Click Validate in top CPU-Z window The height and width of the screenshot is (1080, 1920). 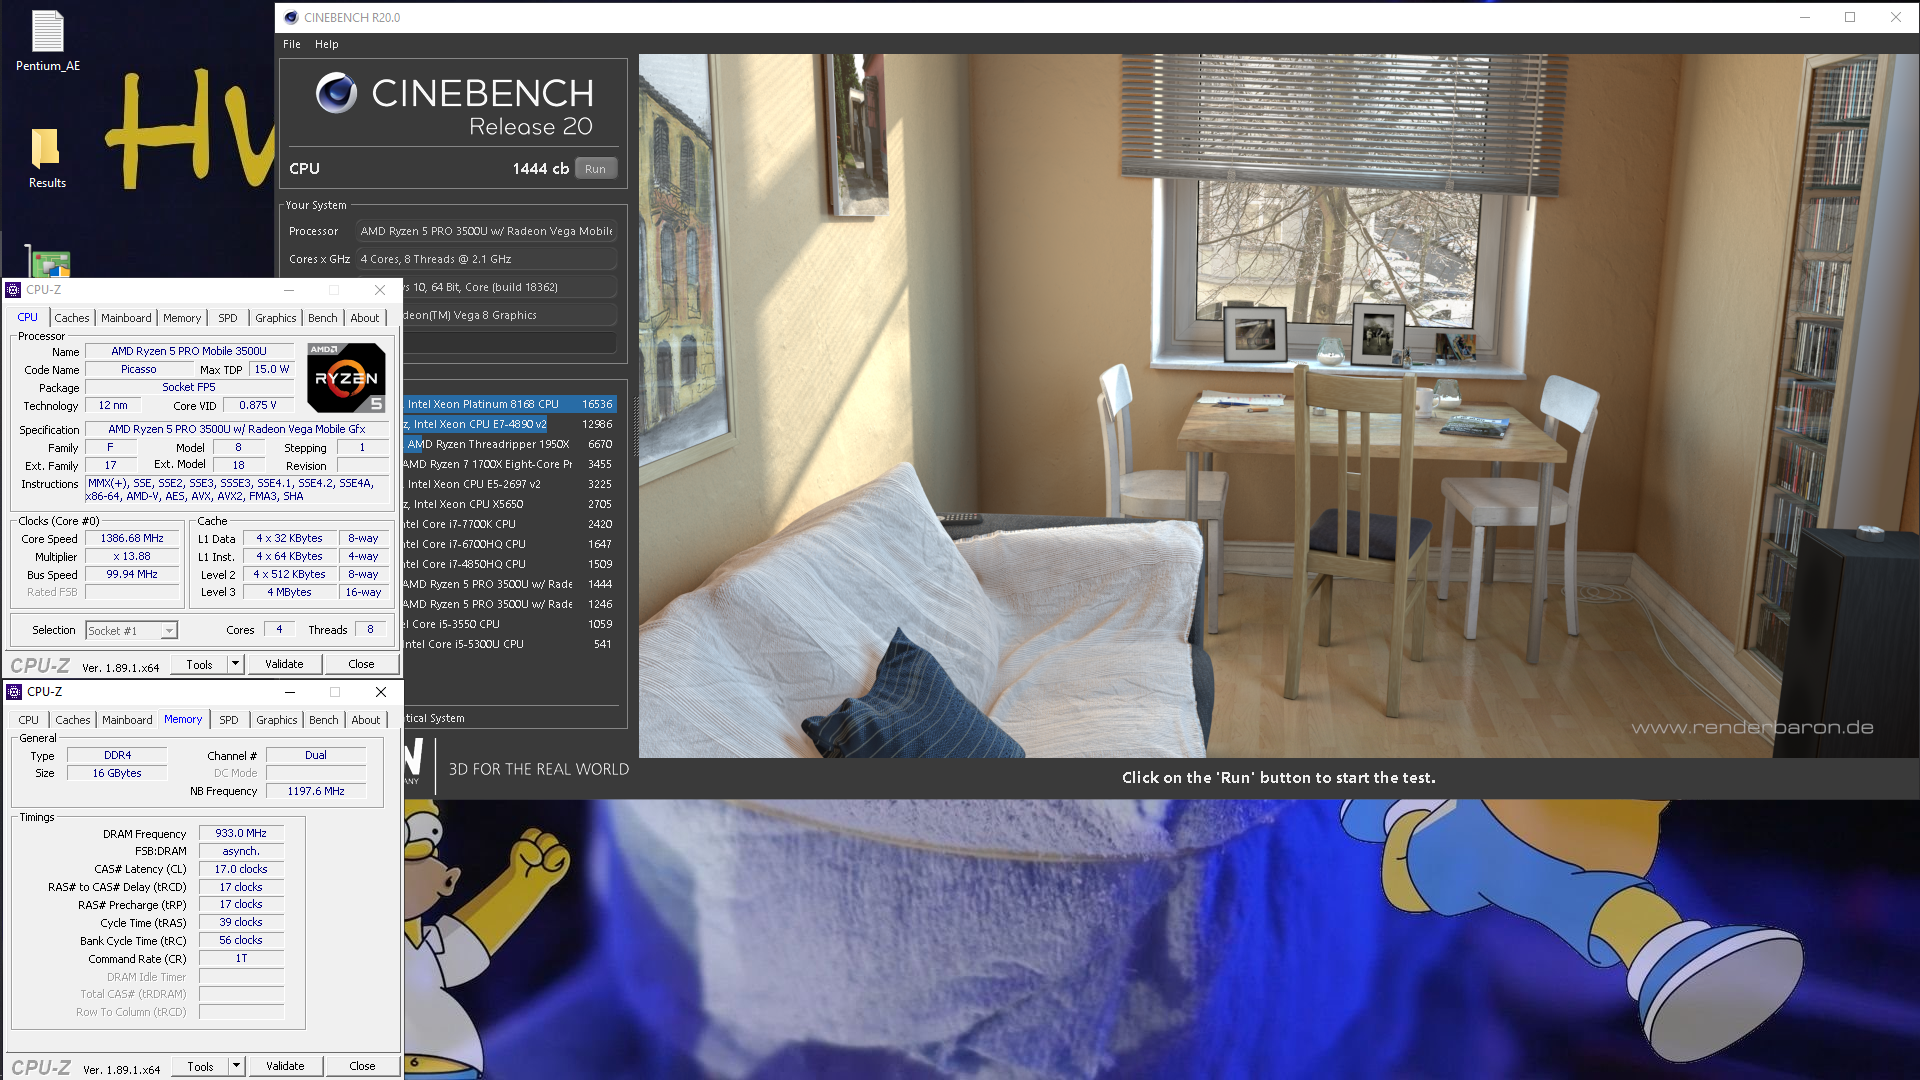click(x=284, y=664)
